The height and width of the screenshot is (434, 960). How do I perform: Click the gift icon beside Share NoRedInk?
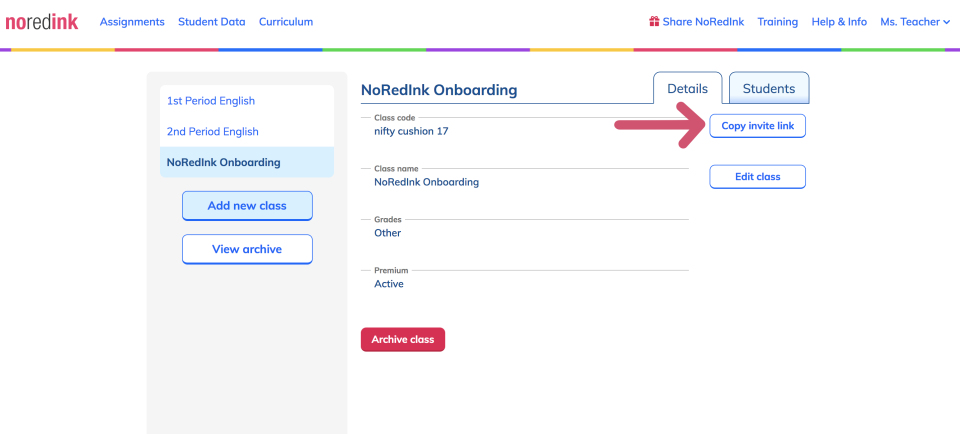654,21
